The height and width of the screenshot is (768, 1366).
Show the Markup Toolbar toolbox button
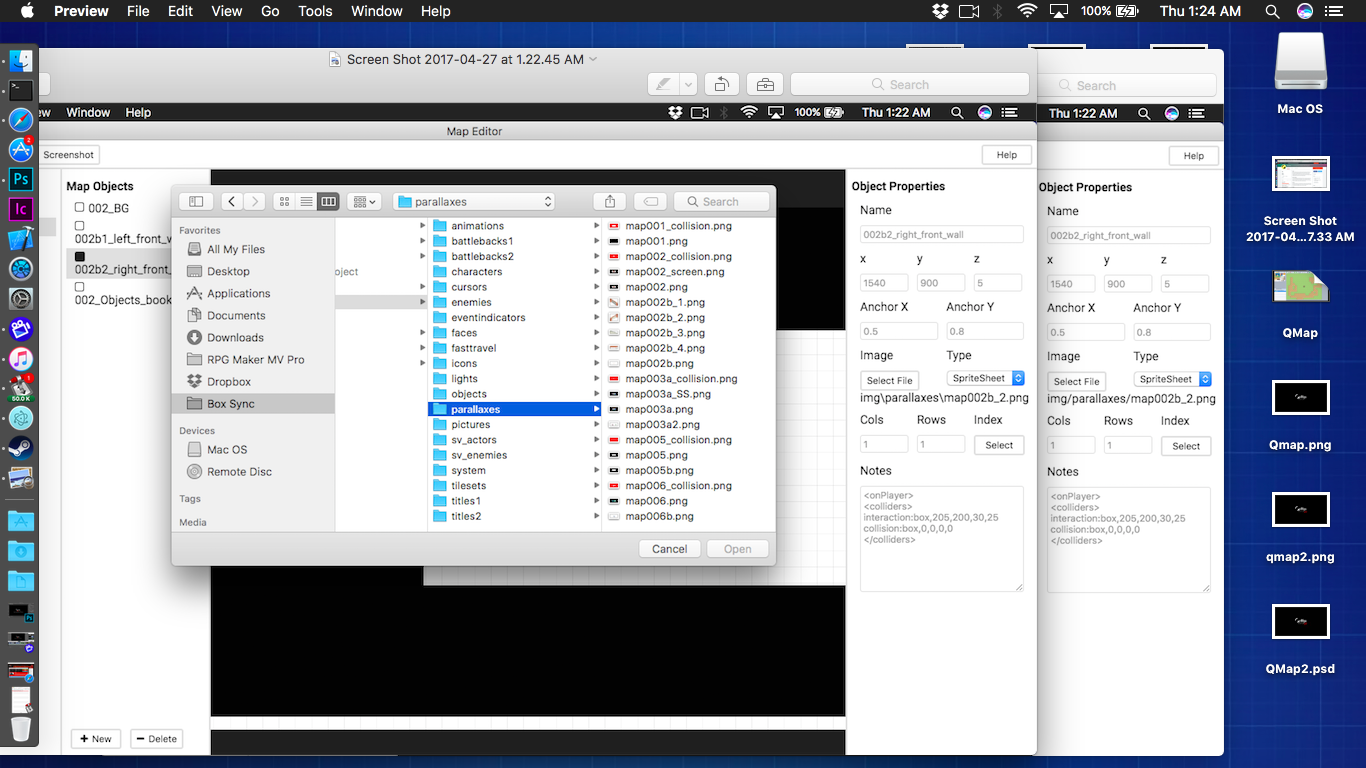[x=765, y=85]
